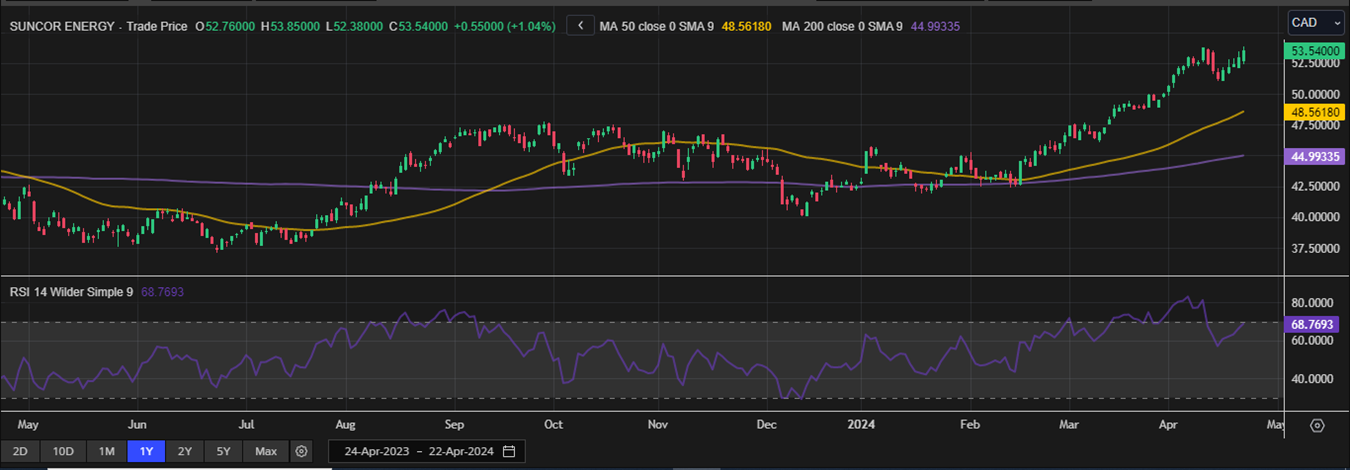Click the 50.0000 price axis label
Image resolution: width=1350 pixels, height=470 pixels.
pyautogui.click(x=1315, y=94)
